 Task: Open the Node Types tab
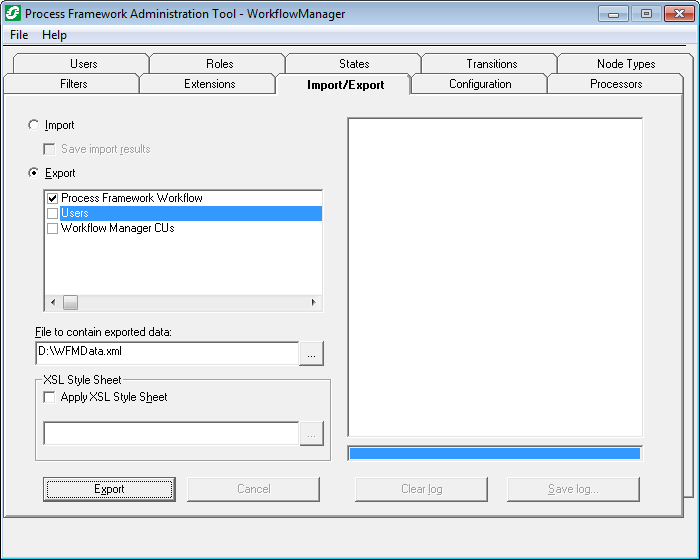point(626,64)
